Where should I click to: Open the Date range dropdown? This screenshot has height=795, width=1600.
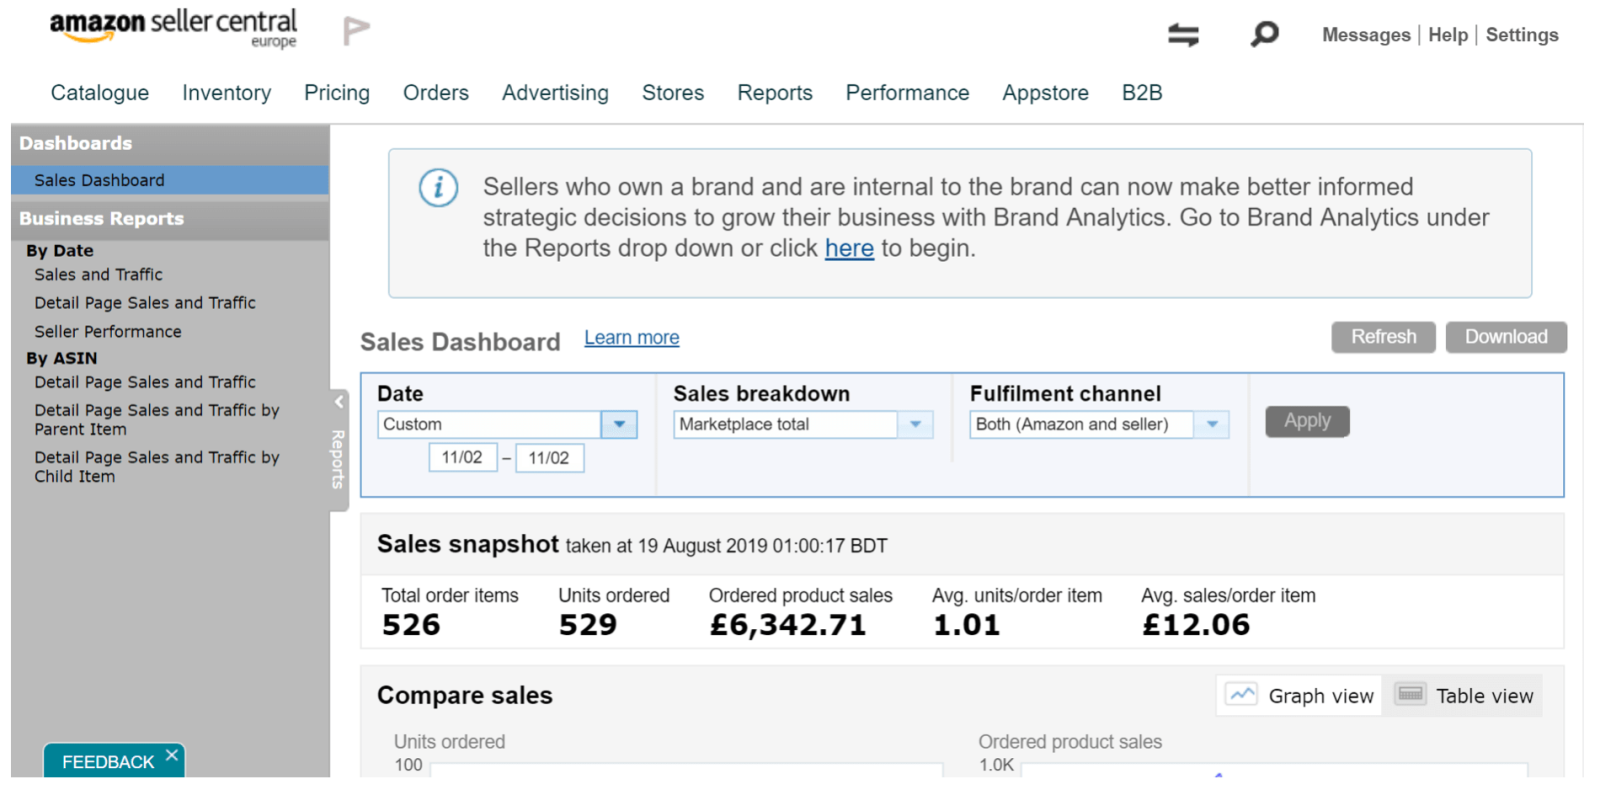(619, 424)
